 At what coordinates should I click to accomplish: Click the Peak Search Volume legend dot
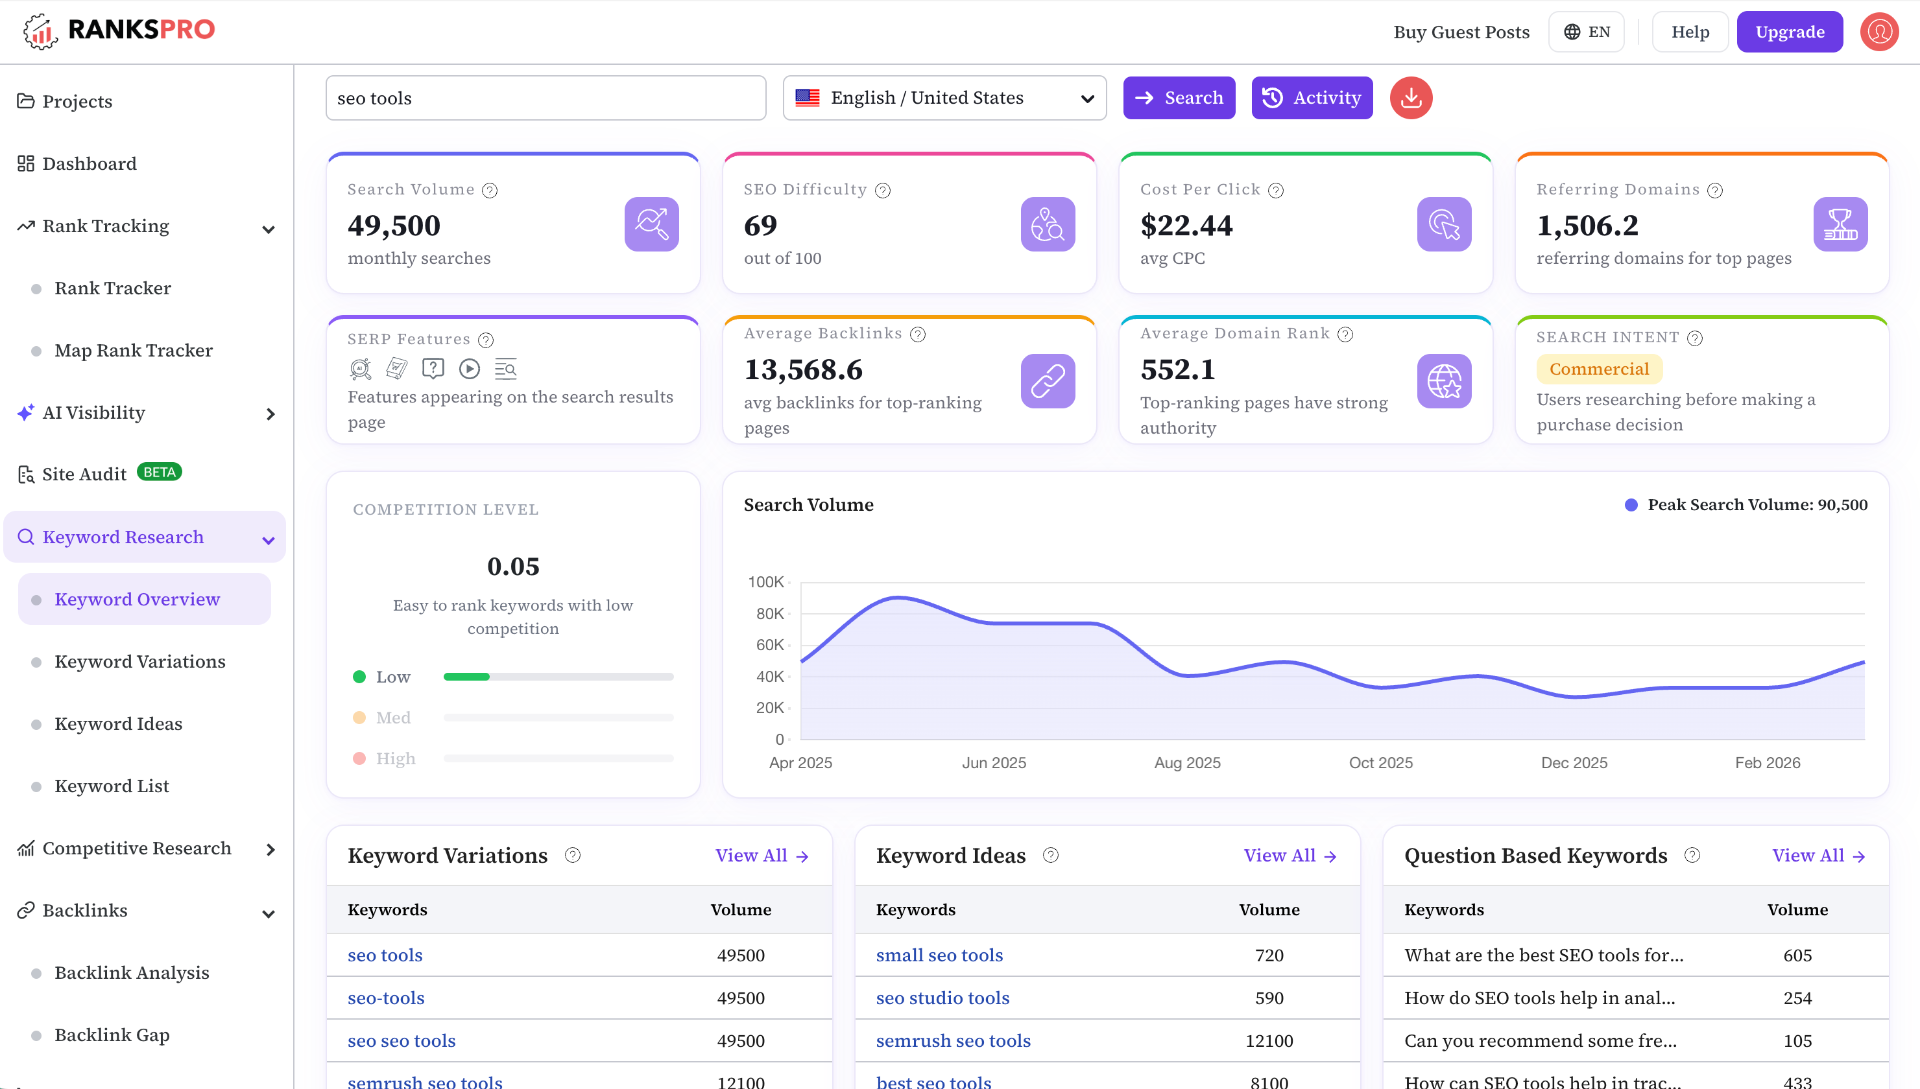[x=1631, y=505]
